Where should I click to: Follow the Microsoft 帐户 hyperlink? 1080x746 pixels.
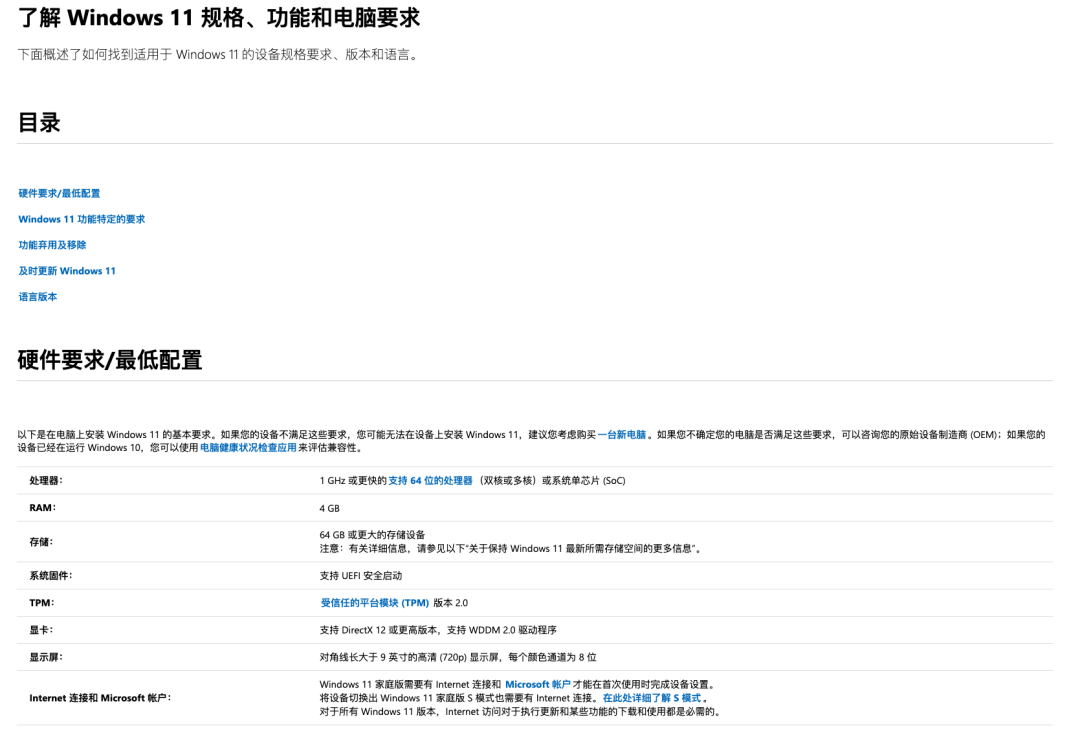[538, 685]
